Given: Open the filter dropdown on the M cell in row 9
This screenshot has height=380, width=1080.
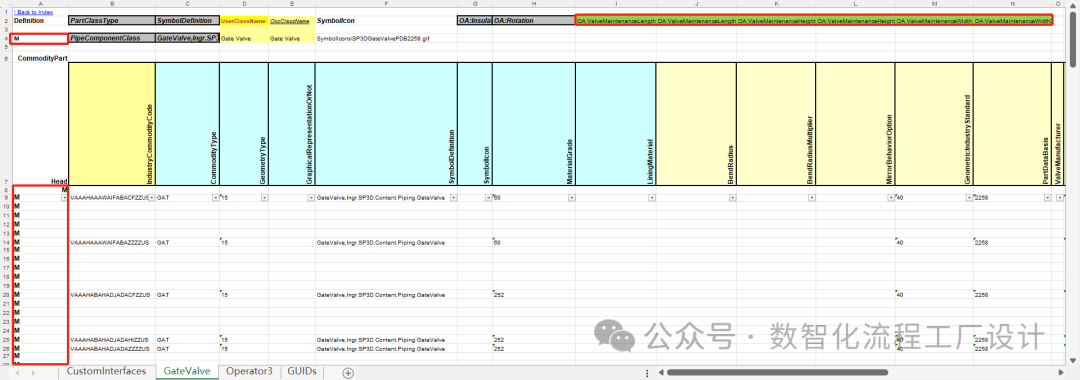Looking at the screenshot, I should pyautogui.click(x=64, y=198).
